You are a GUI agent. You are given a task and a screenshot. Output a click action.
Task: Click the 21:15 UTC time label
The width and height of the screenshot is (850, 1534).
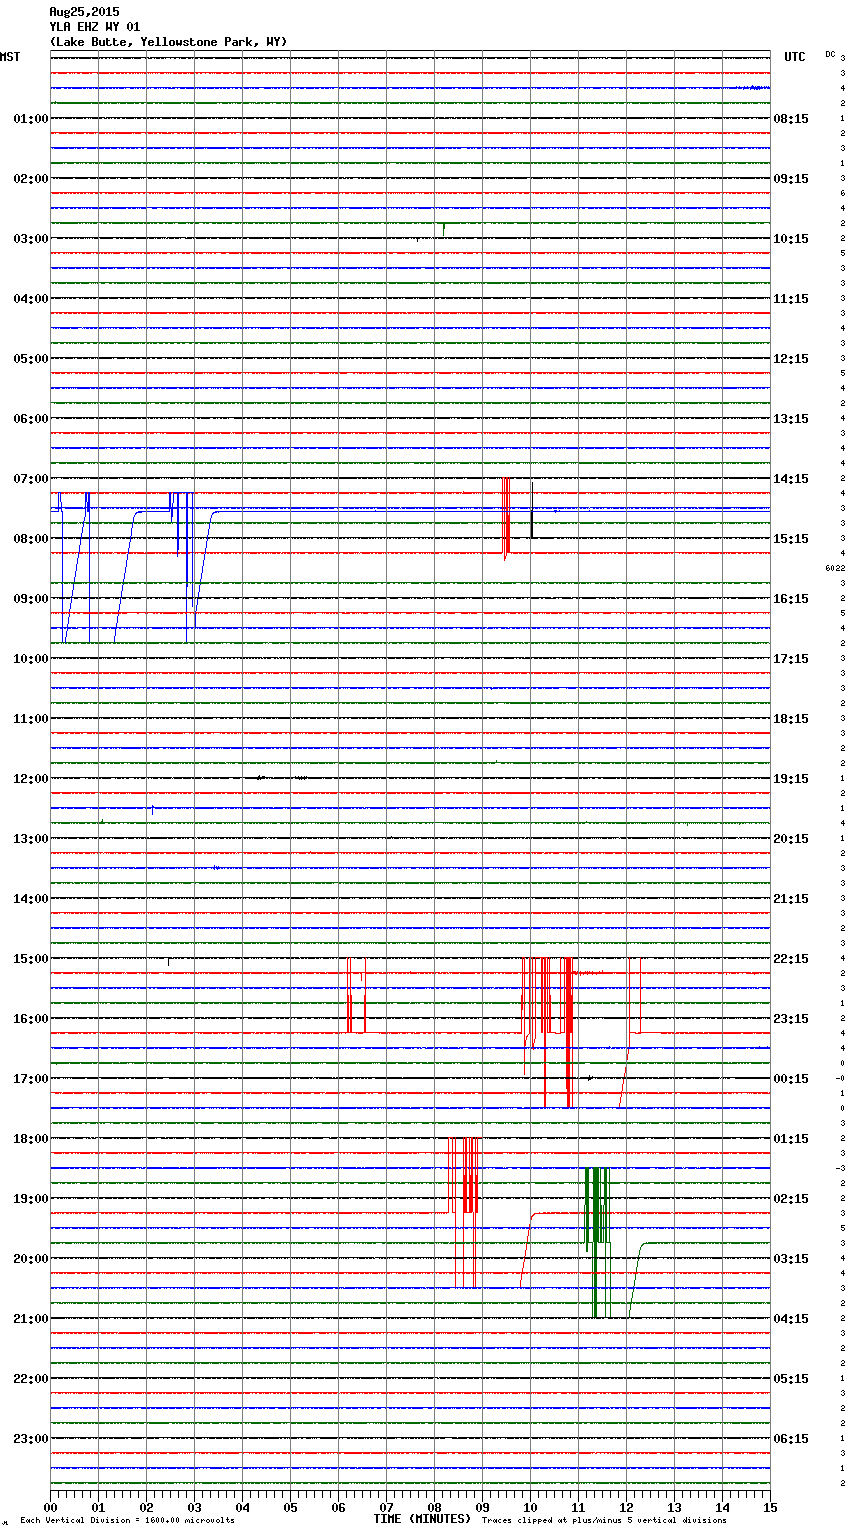click(791, 898)
